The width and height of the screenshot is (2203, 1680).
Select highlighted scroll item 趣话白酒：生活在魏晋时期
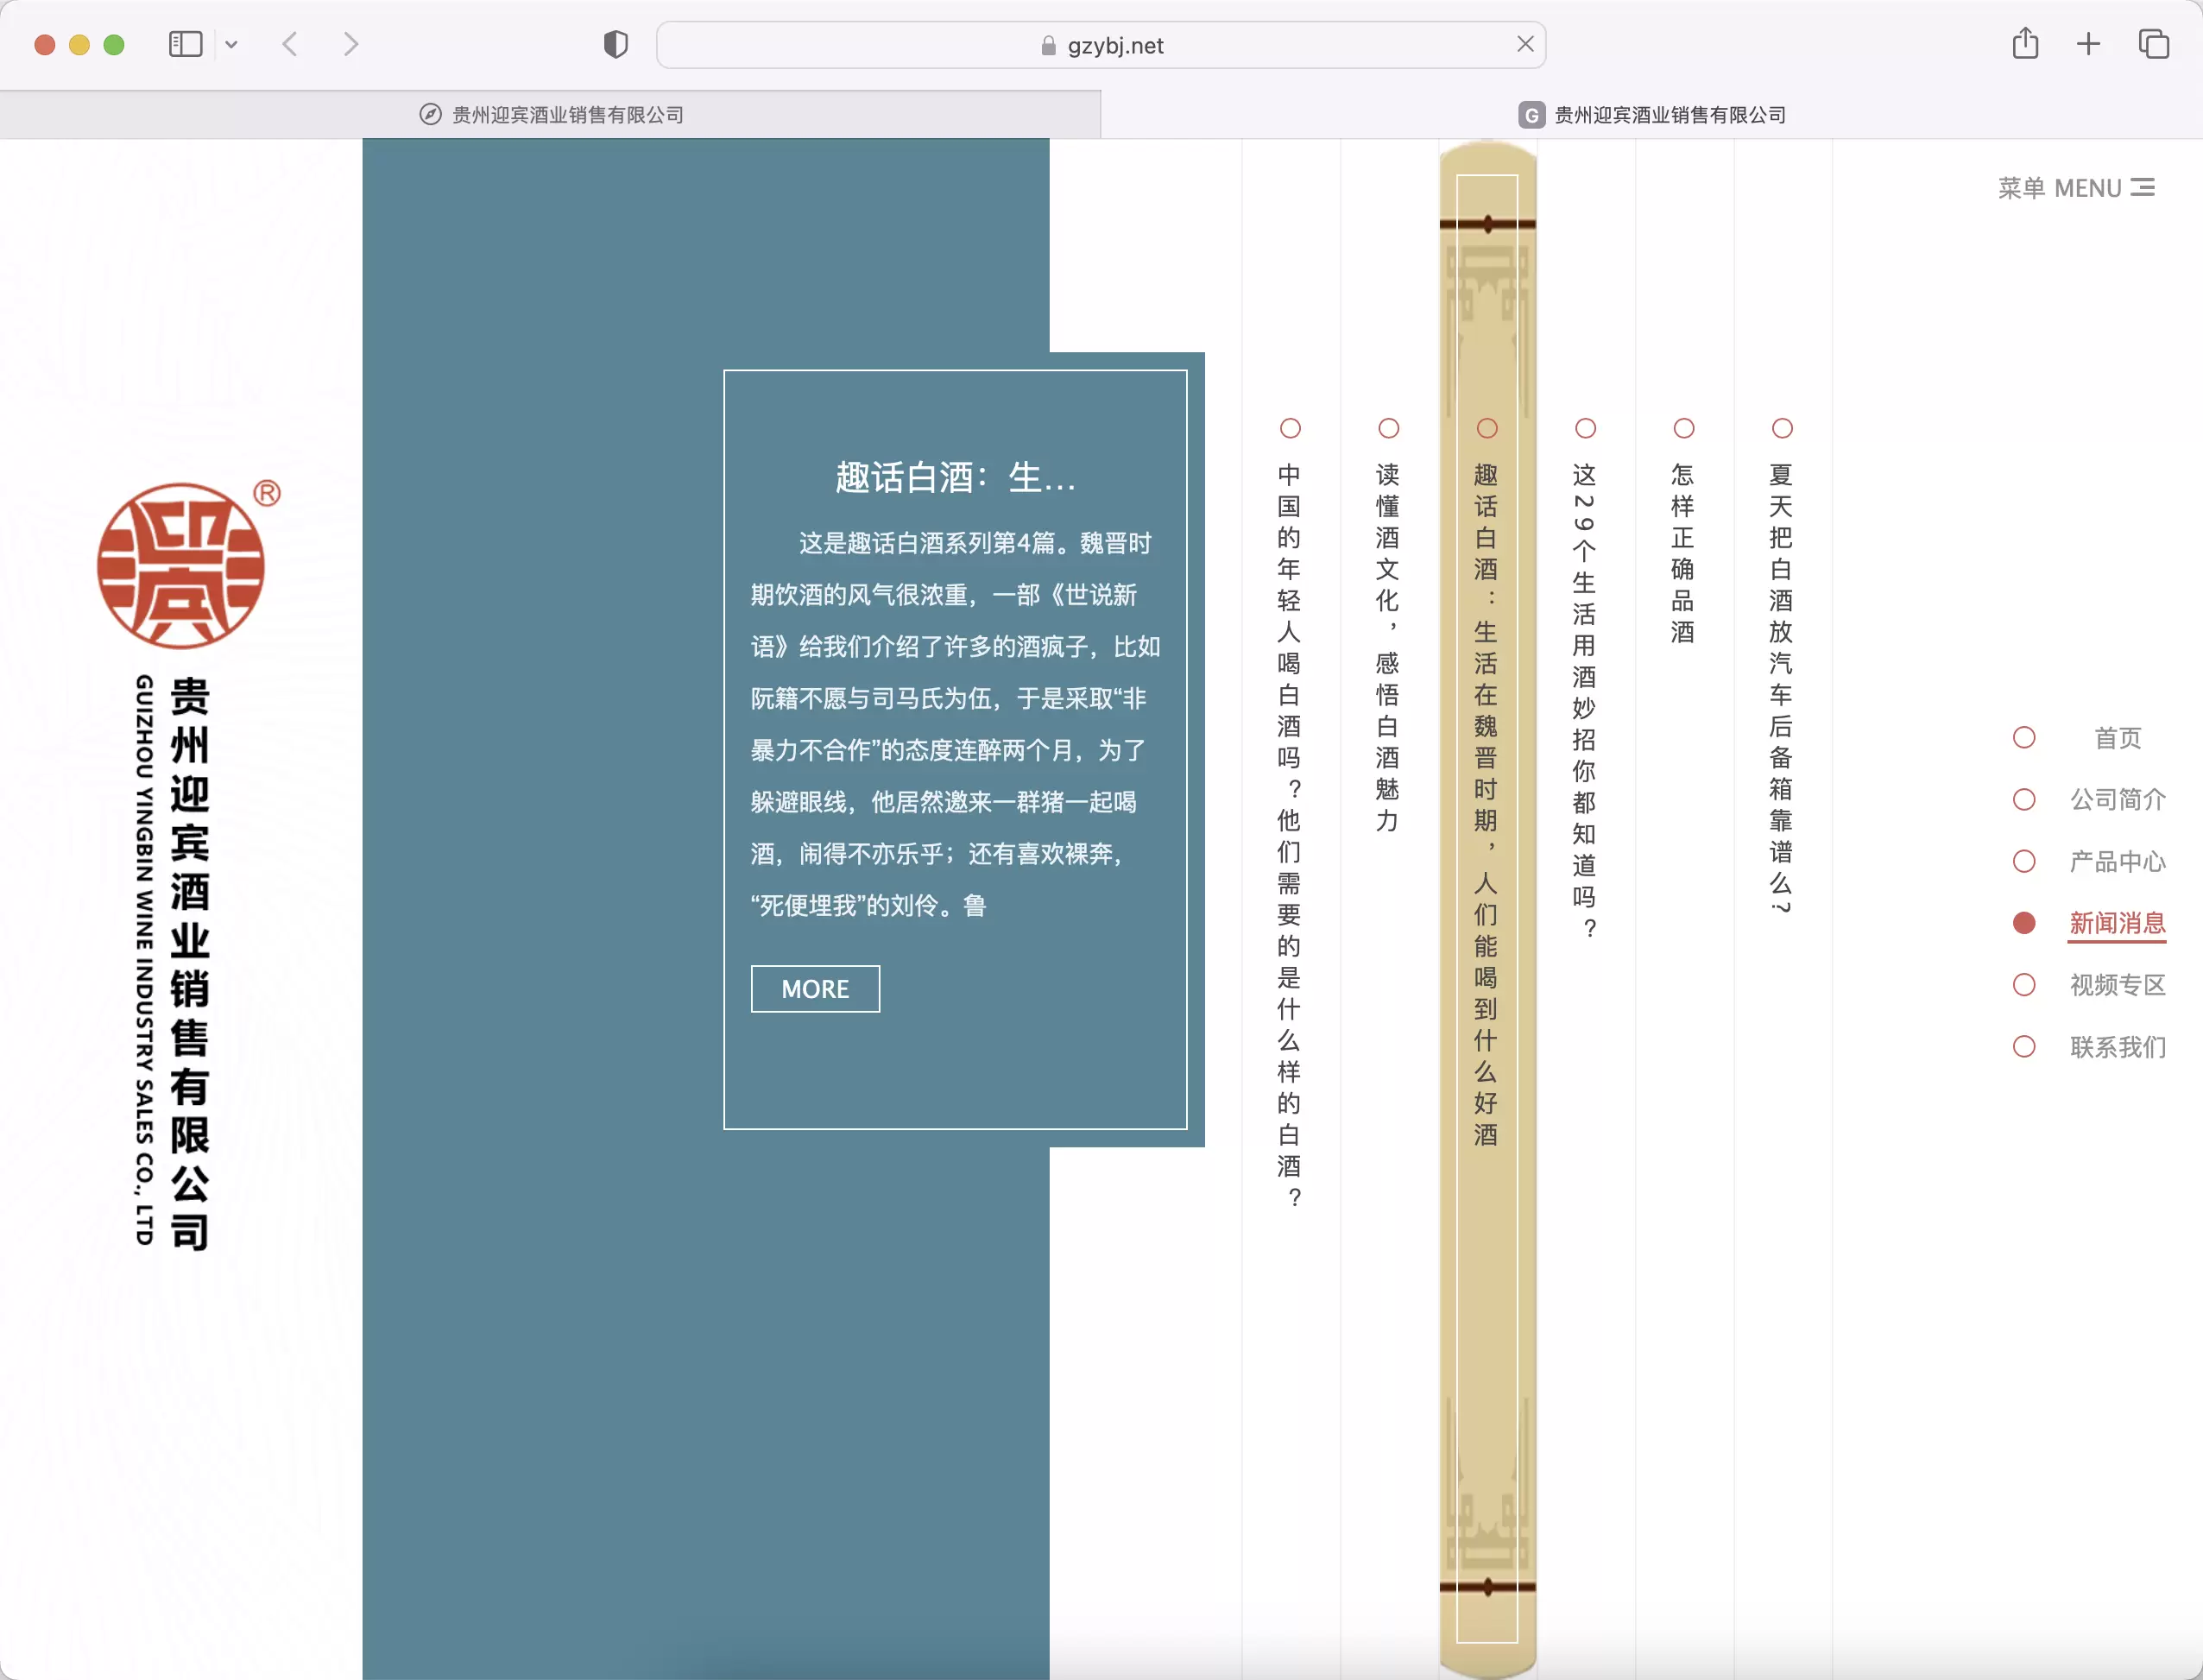coord(1487,804)
